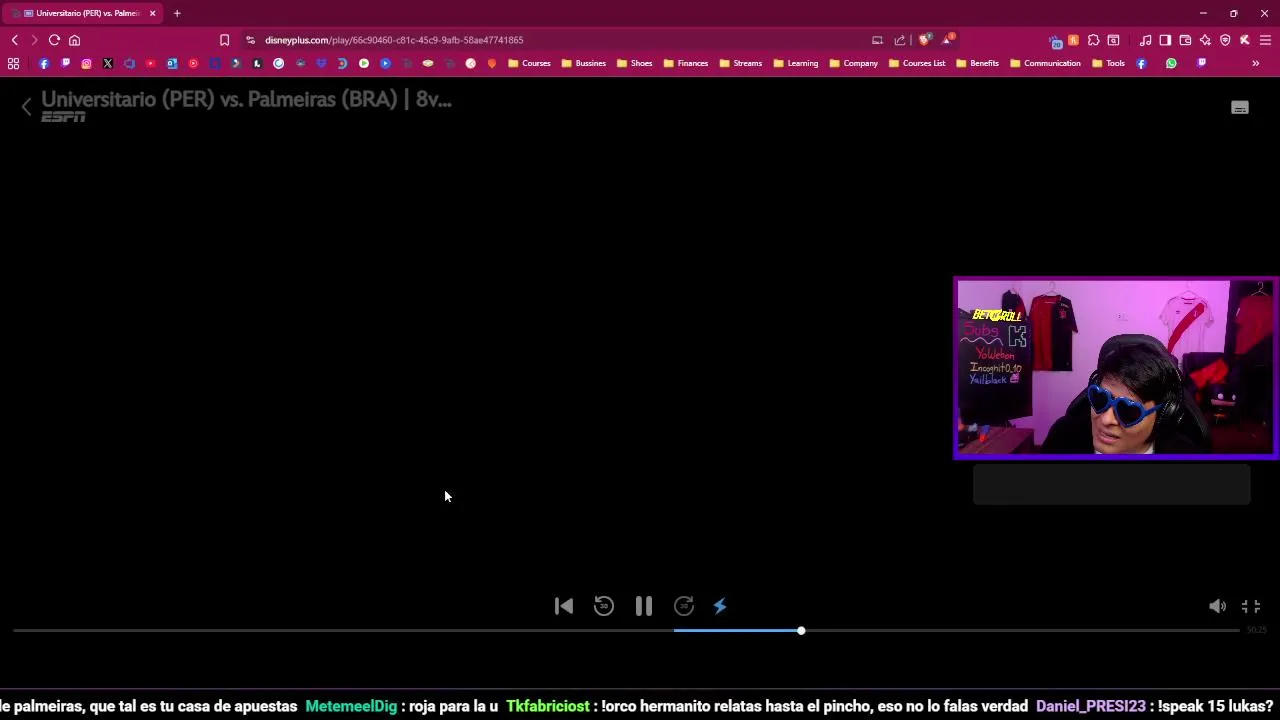Cast screen icon in address bar
The image size is (1280, 720).
point(877,40)
